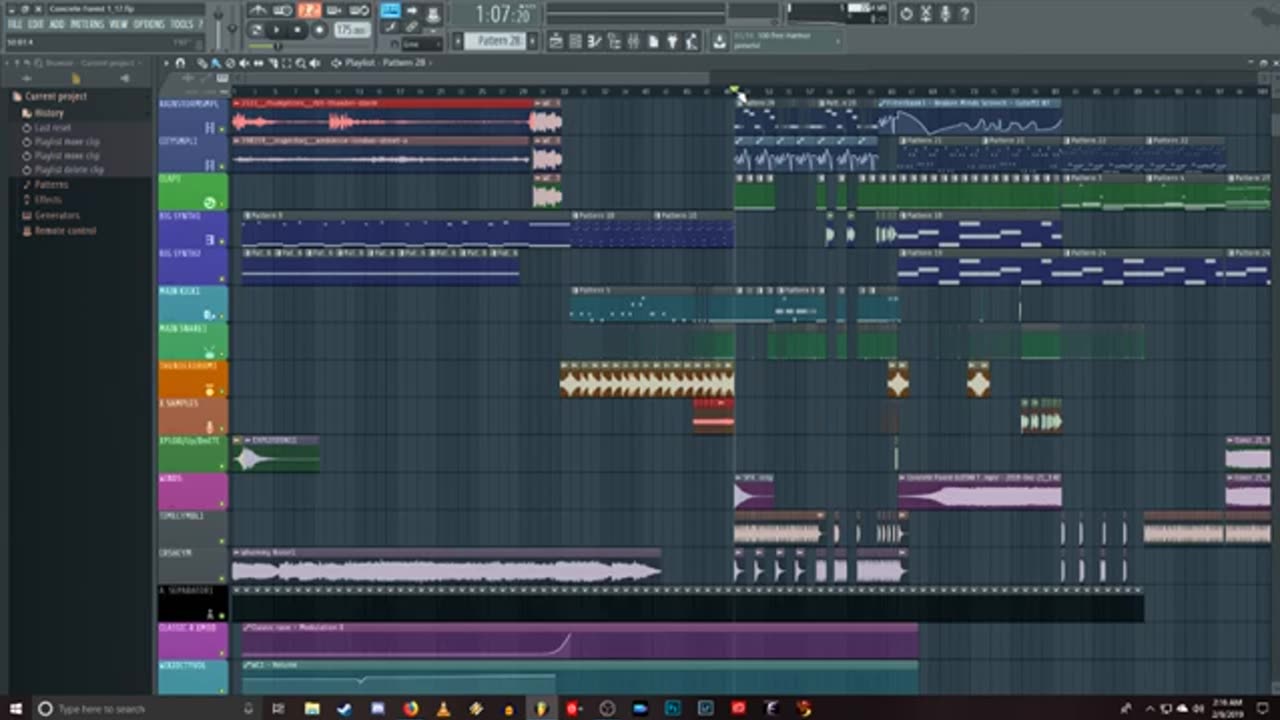The image size is (1280, 720).
Task: Click the master volume slider
Action: [x=219, y=30]
